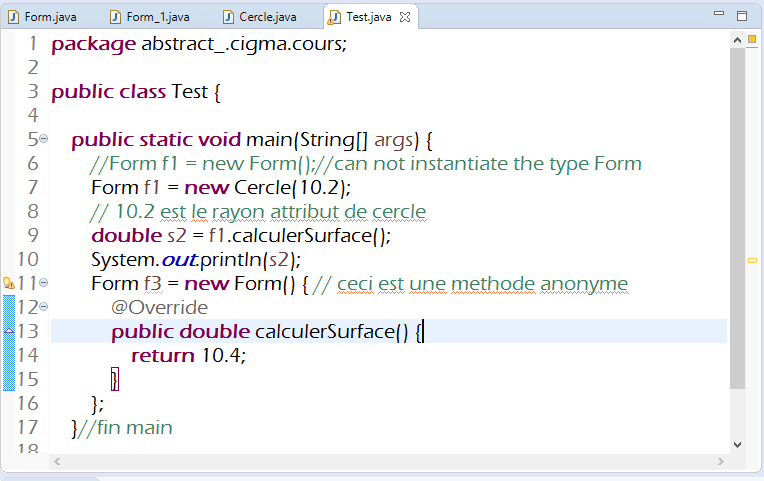Click 'Cercle(10.2);' constructor call on line 7

pyautogui.click(x=292, y=188)
